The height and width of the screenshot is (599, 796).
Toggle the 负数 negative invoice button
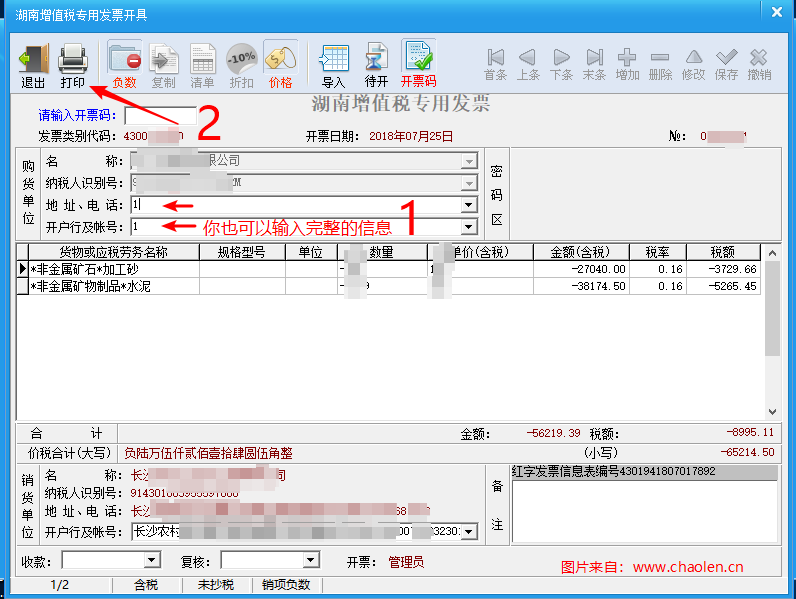click(x=125, y=64)
